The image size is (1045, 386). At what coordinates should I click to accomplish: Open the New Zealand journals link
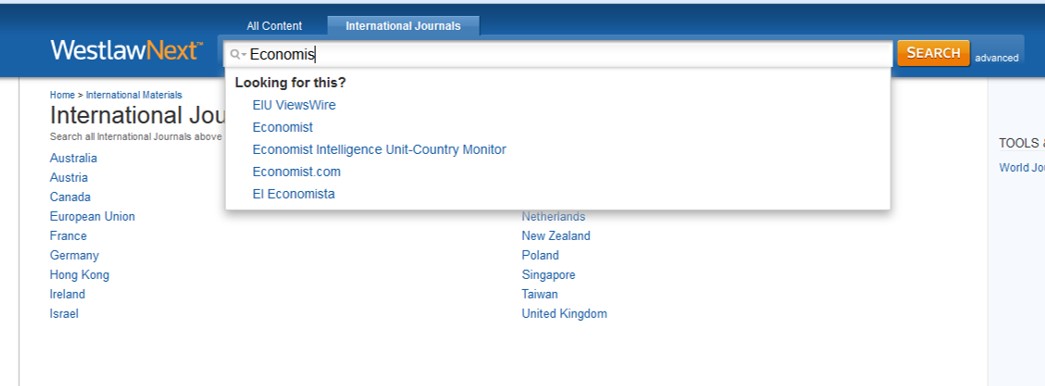(556, 236)
